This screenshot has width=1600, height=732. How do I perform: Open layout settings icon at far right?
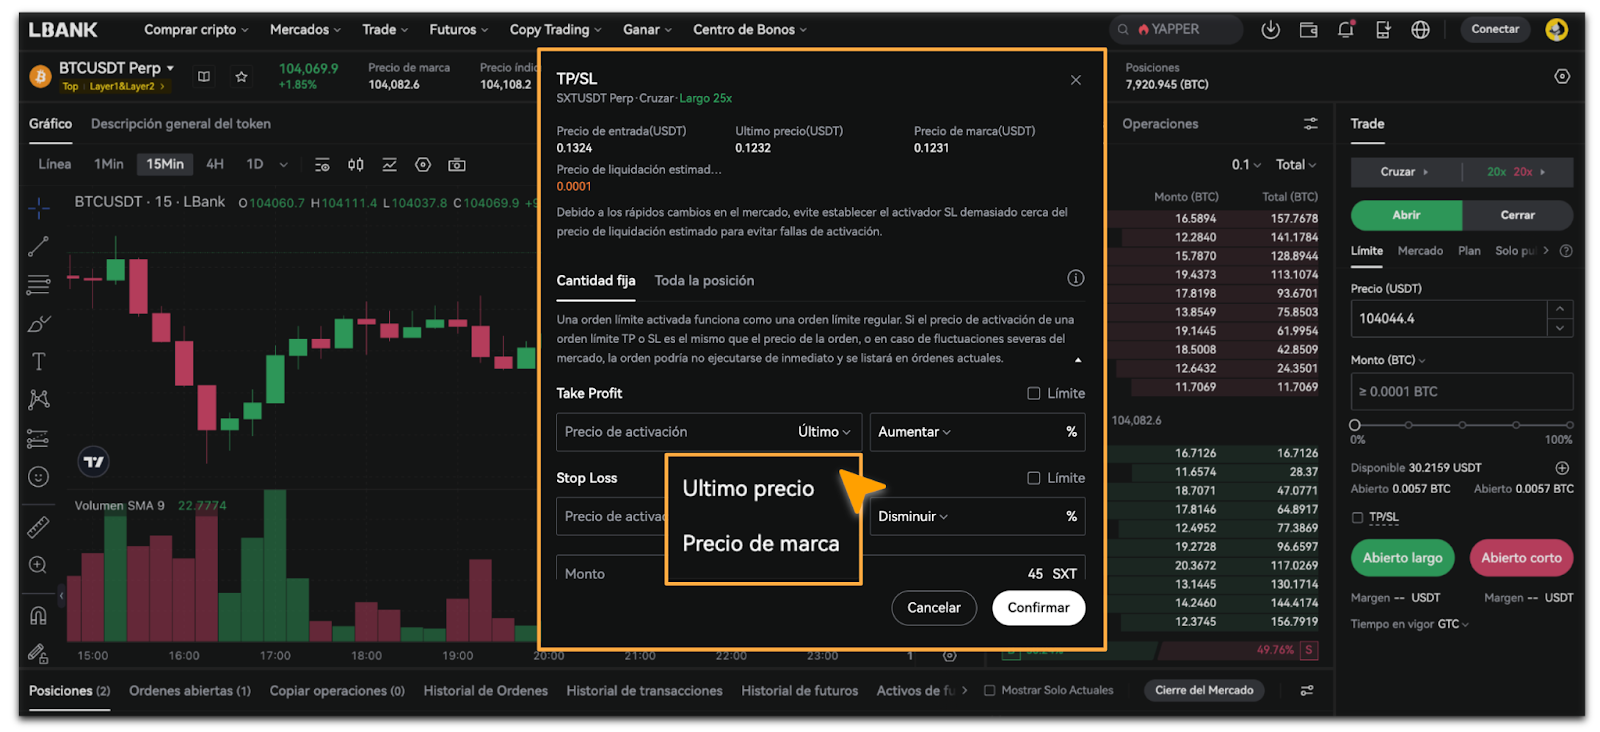[1562, 76]
